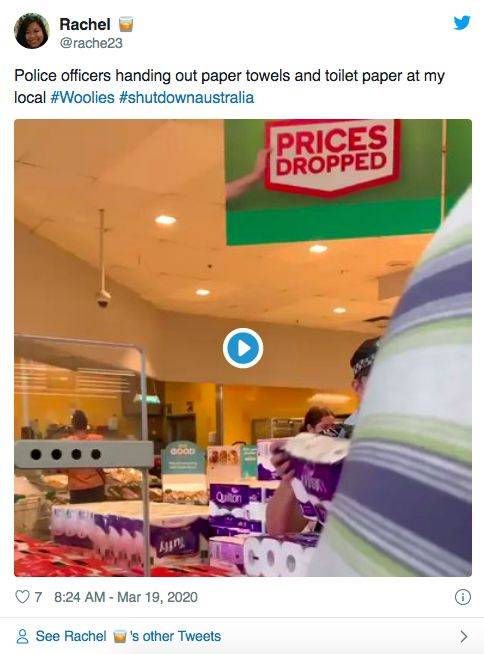Viewport: 484px width, 654px height.
Task: Click the person icon beside See Rachel
Action: point(22,636)
